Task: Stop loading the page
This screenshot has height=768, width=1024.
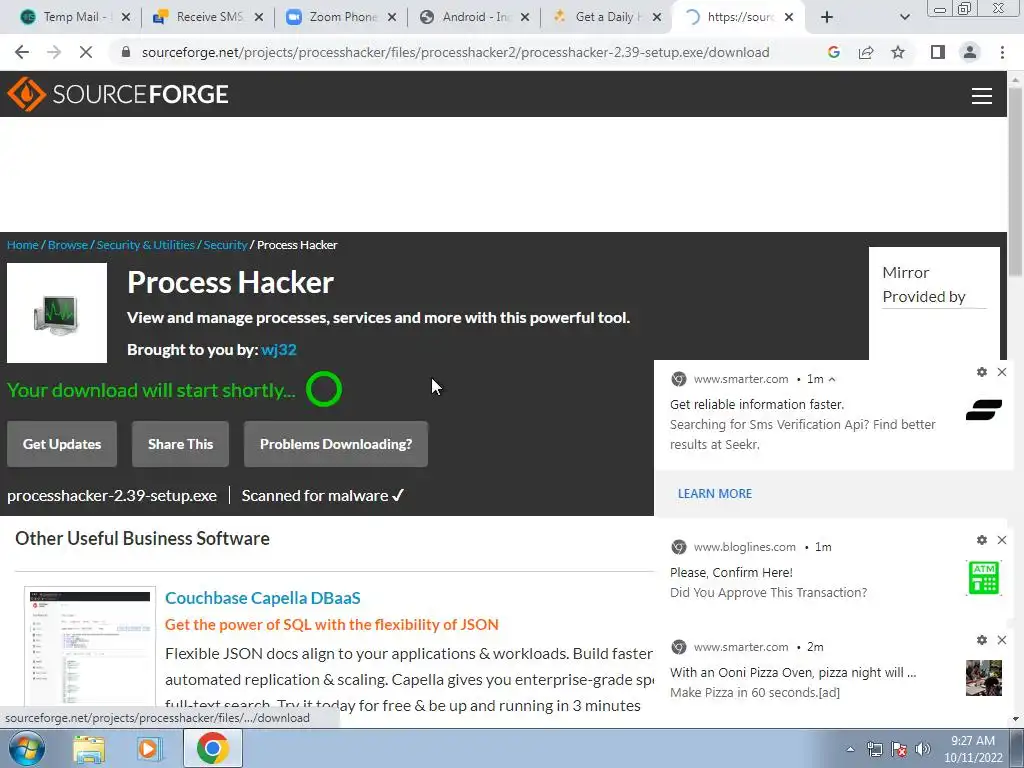Action: 86,52
